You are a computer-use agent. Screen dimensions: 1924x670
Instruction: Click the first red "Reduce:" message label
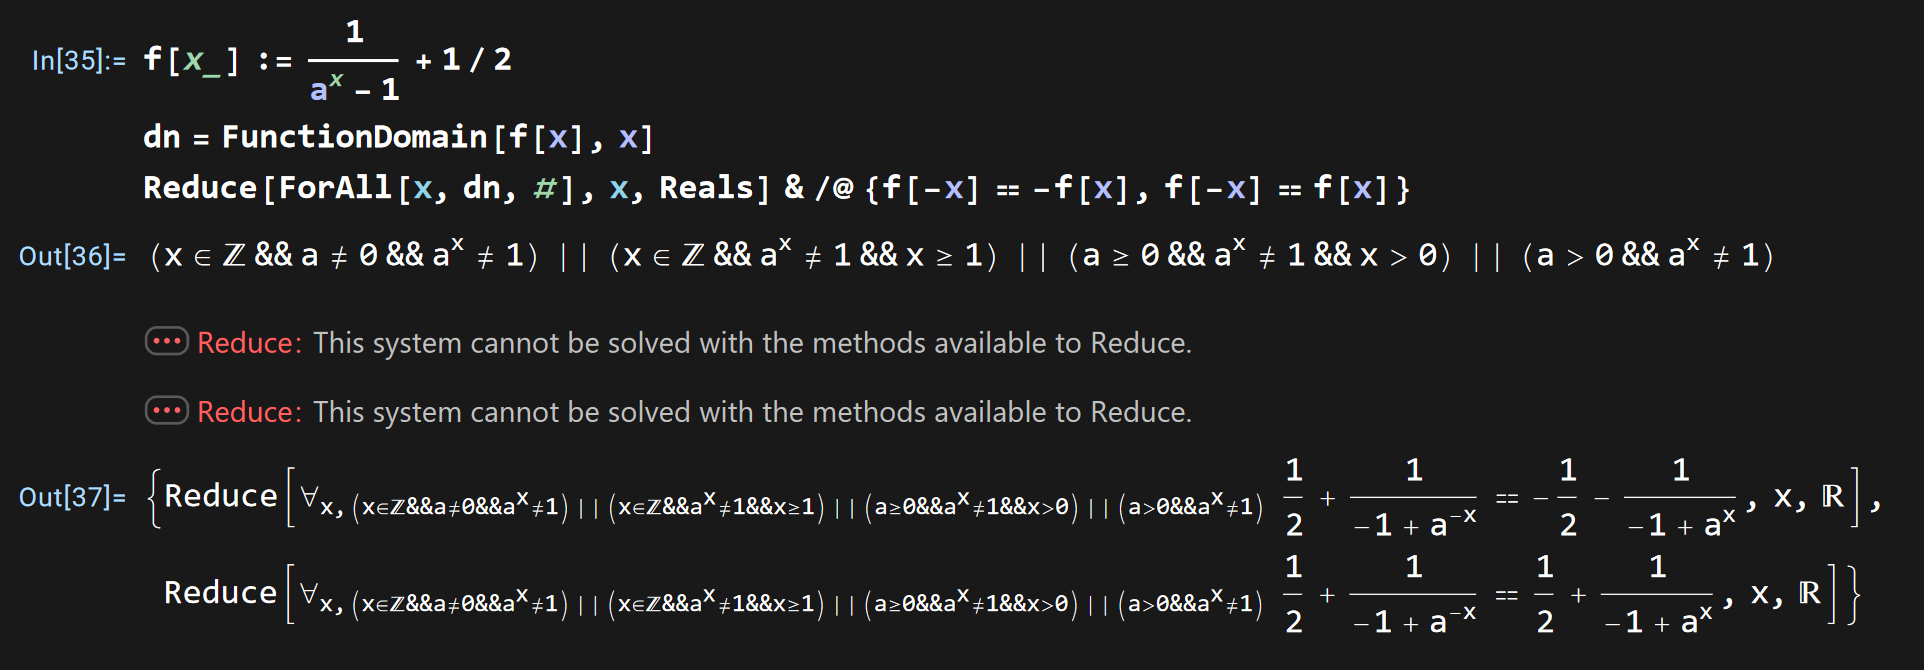click(x=249, y=343)
